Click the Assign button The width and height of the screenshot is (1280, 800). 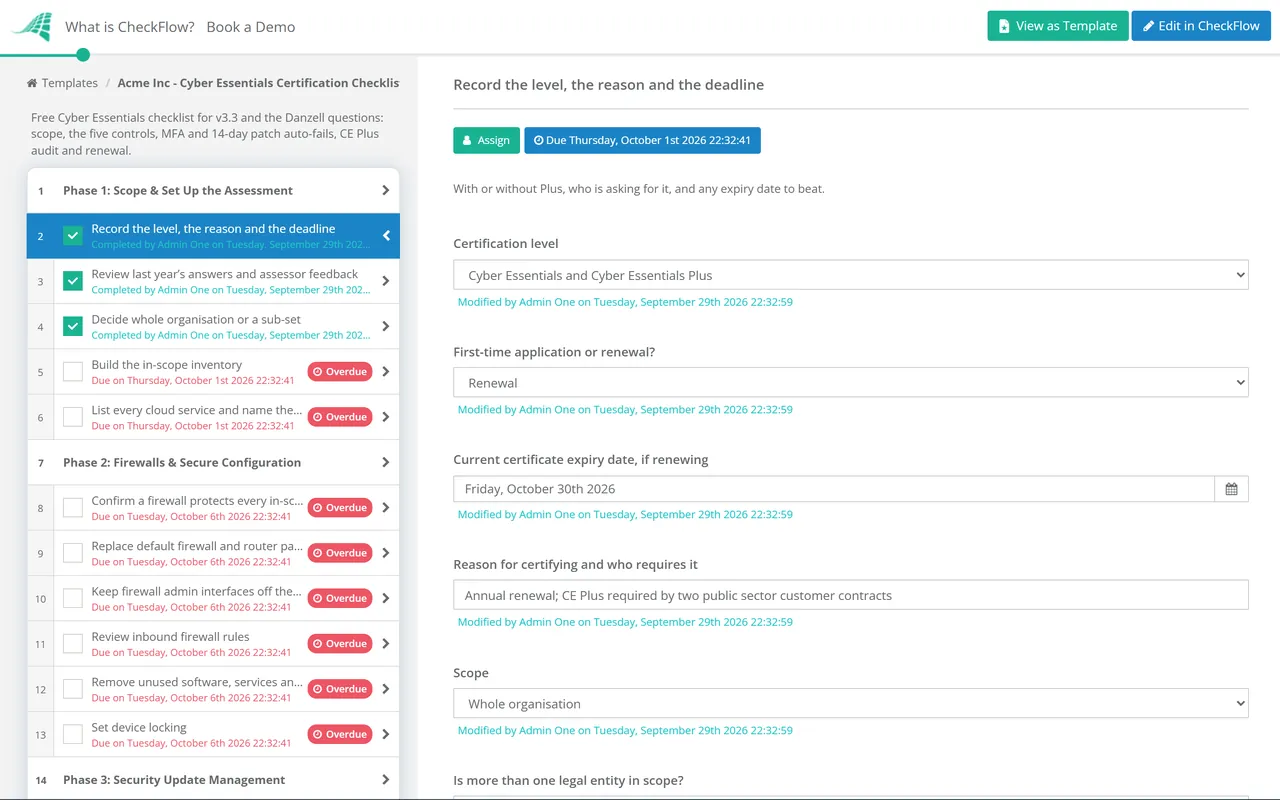(x=486, y=140)
